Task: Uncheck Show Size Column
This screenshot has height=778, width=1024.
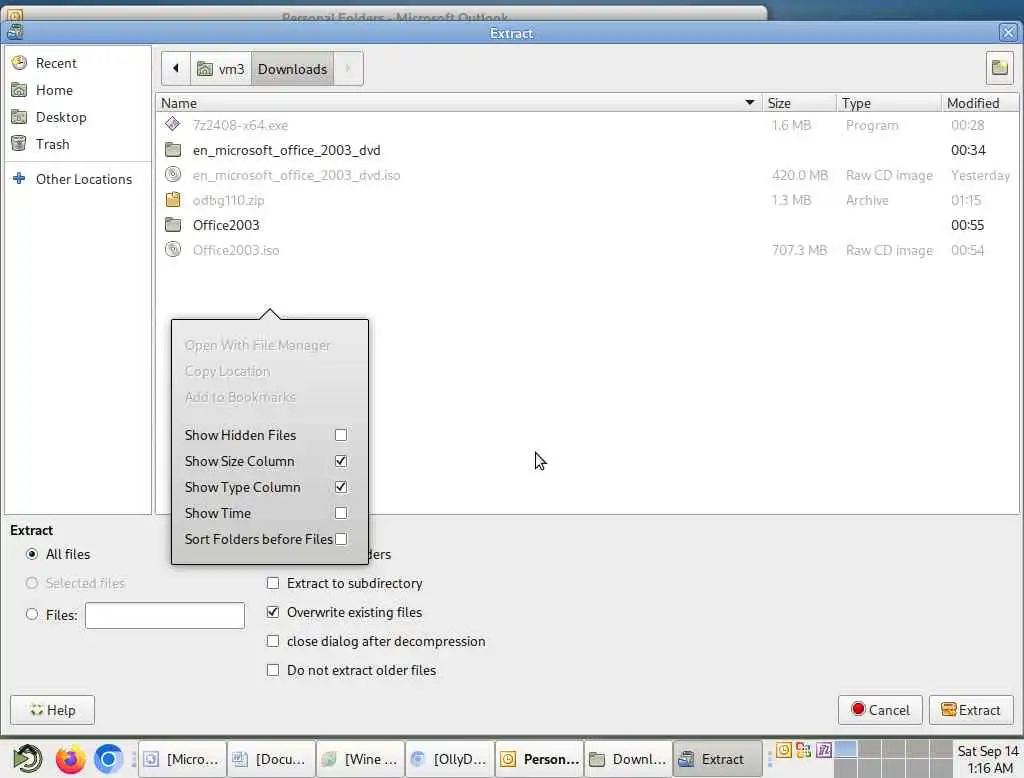Action: point(341,461)
